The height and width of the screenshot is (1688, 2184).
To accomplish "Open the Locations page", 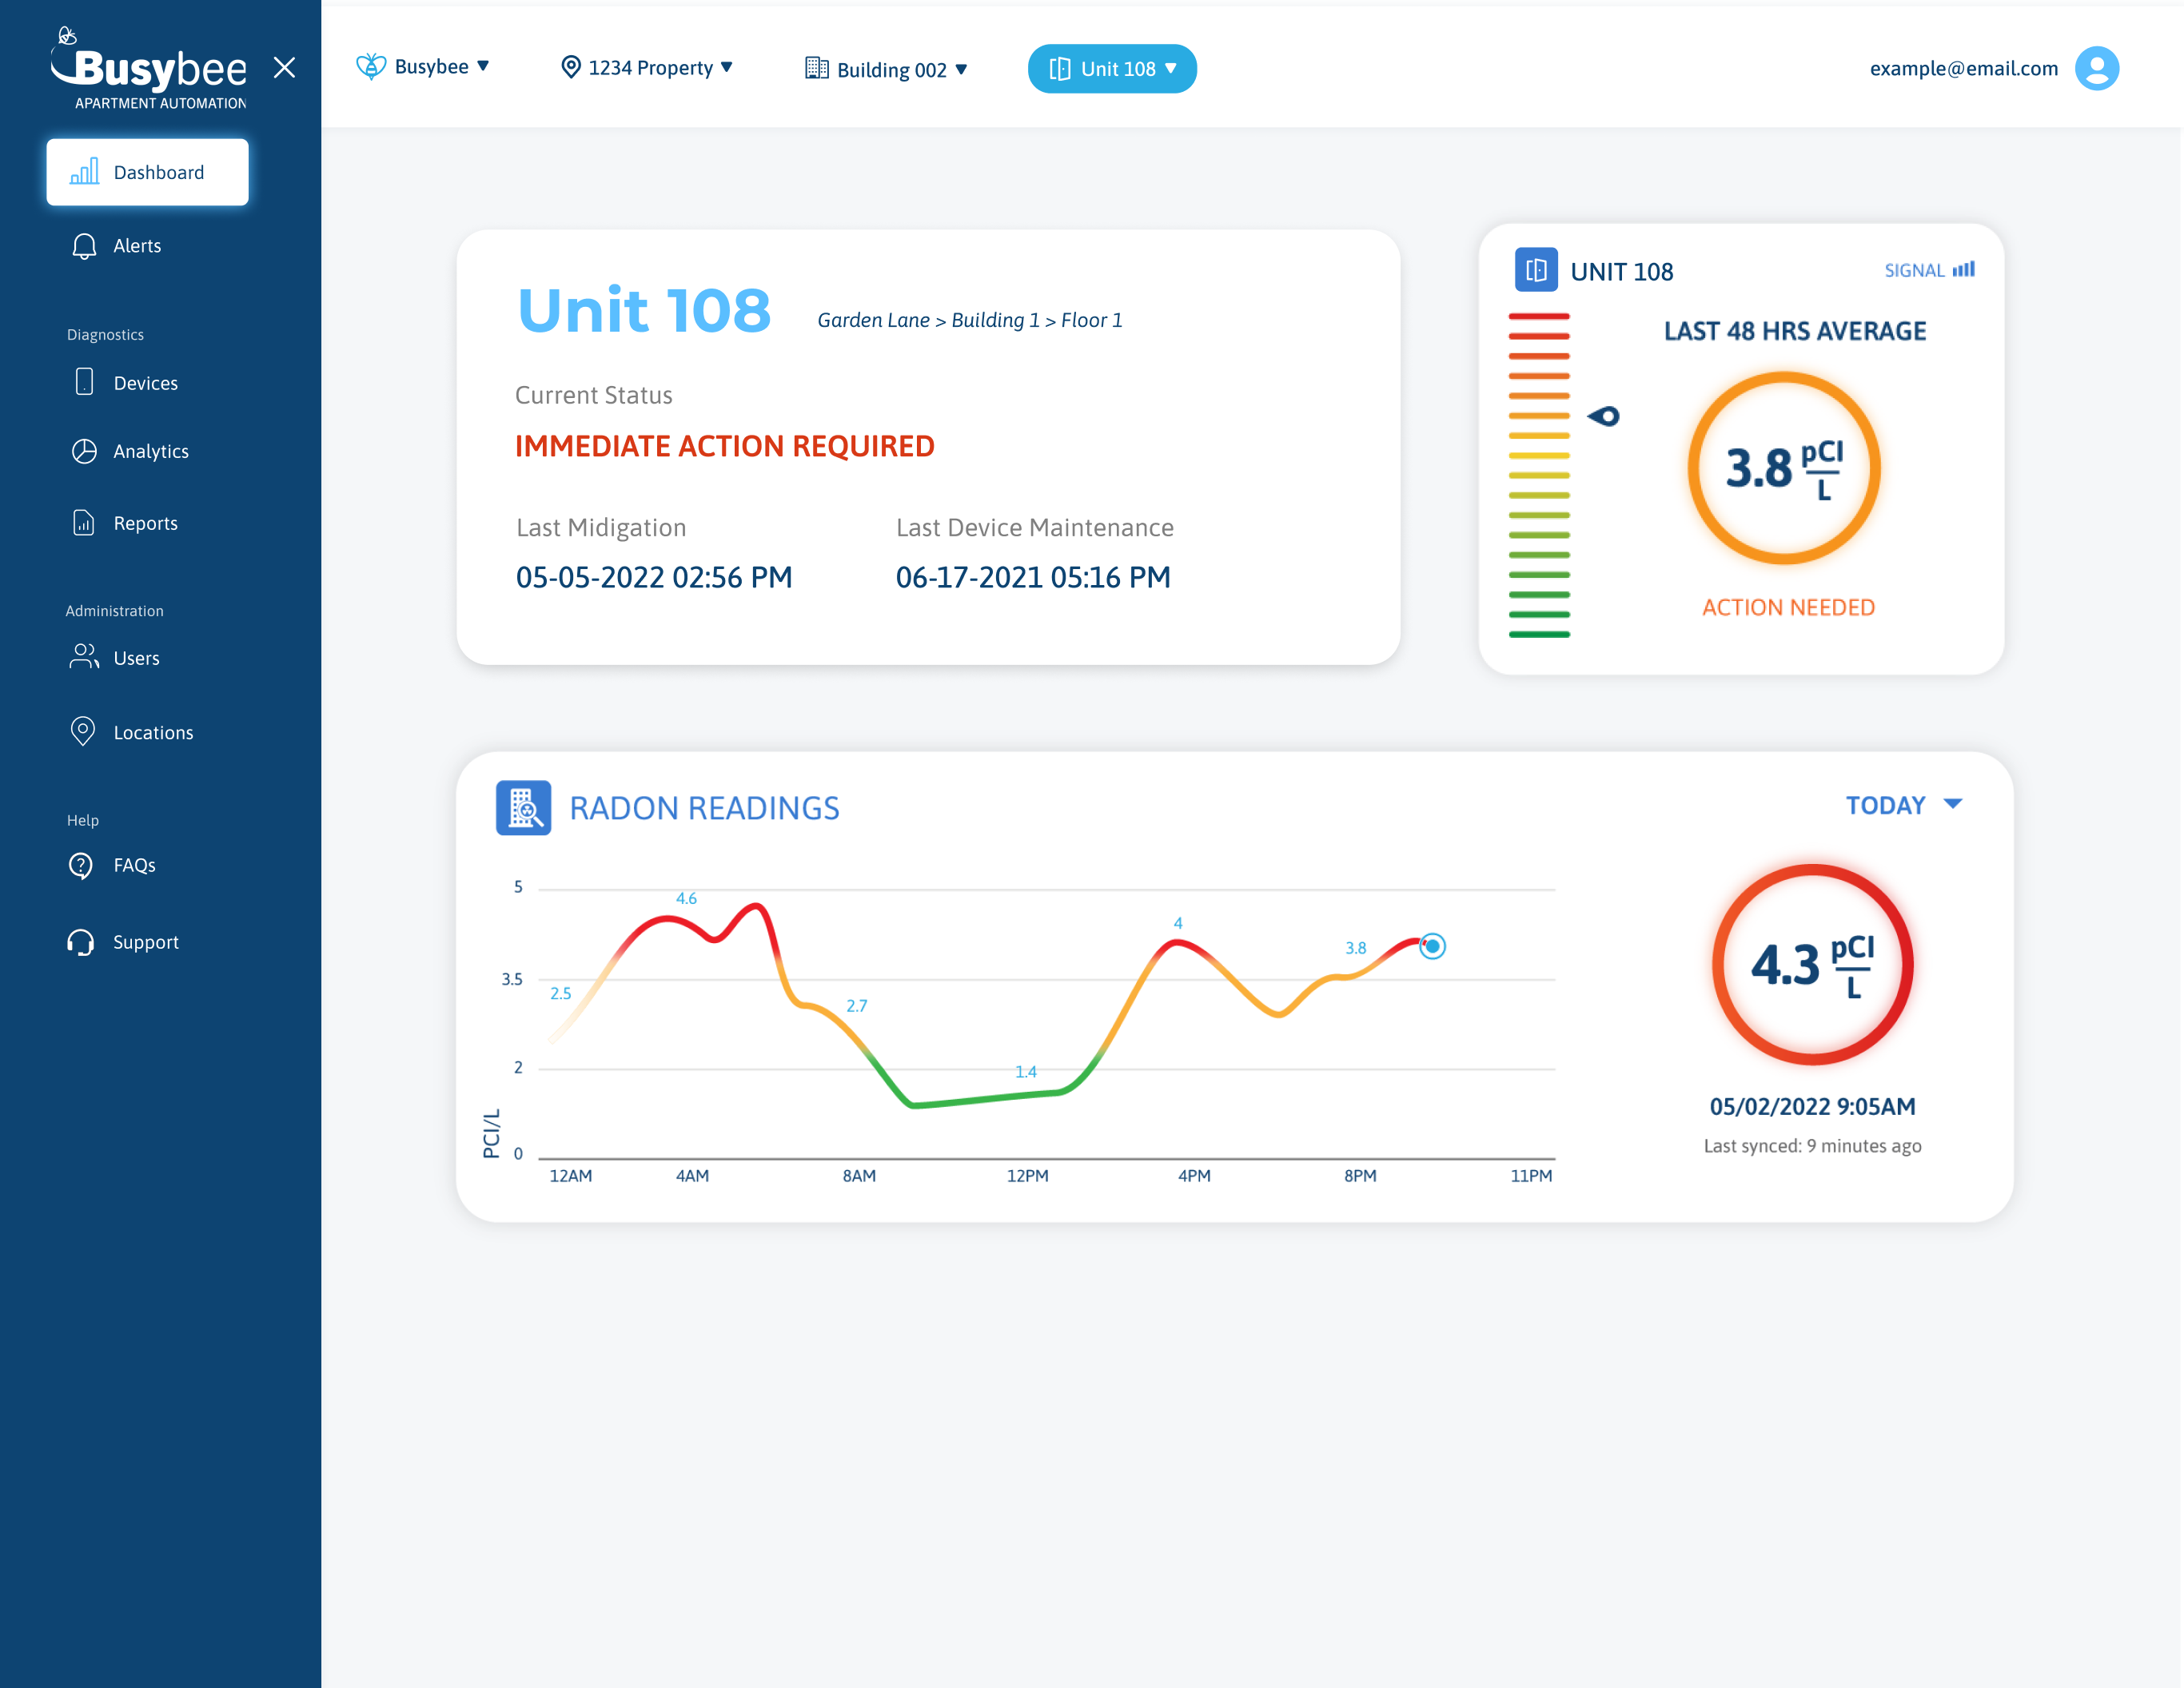I will pyautogui.click(x=153, y=732).
